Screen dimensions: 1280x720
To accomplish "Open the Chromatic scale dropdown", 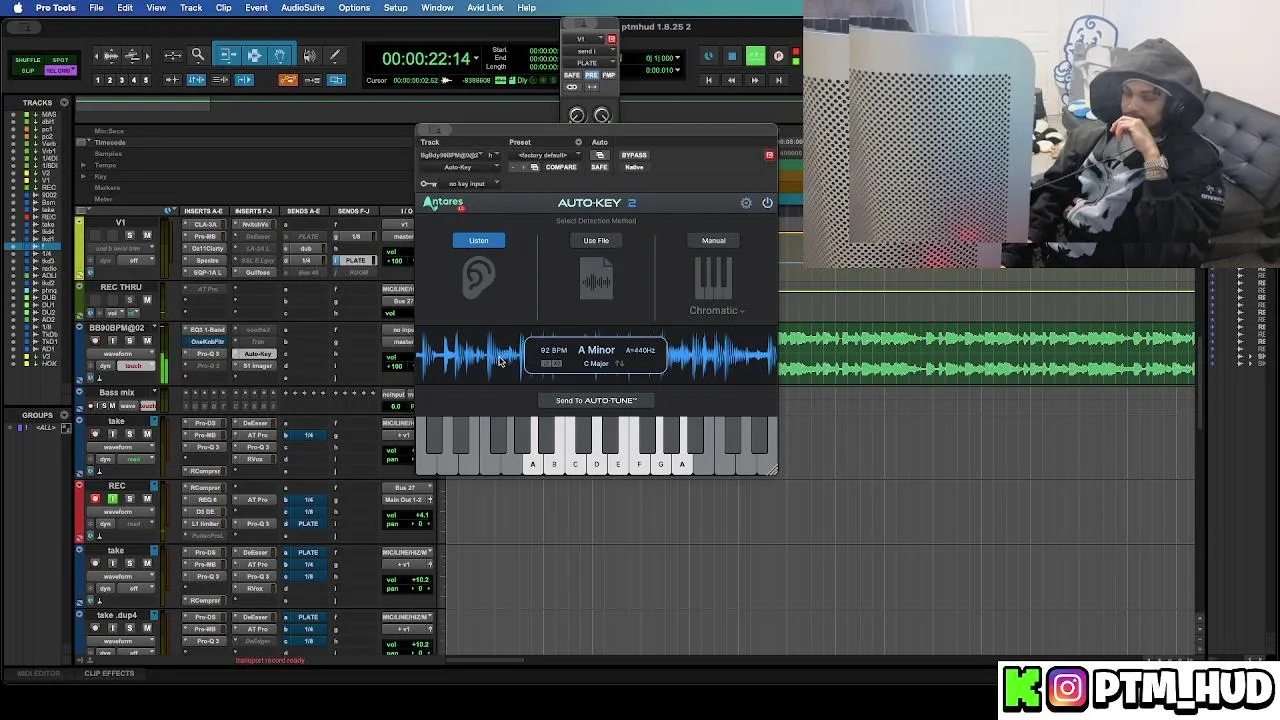I will (x=717, y=311).
